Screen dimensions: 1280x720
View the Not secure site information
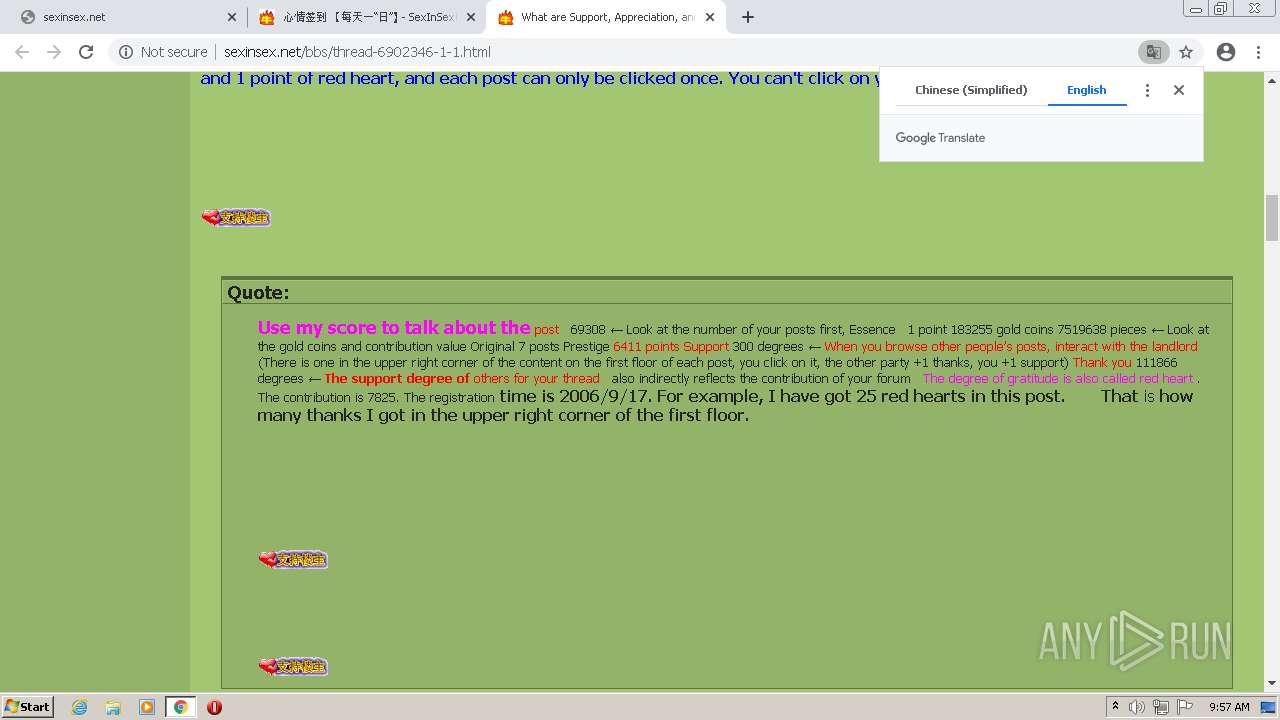(163, 52)
